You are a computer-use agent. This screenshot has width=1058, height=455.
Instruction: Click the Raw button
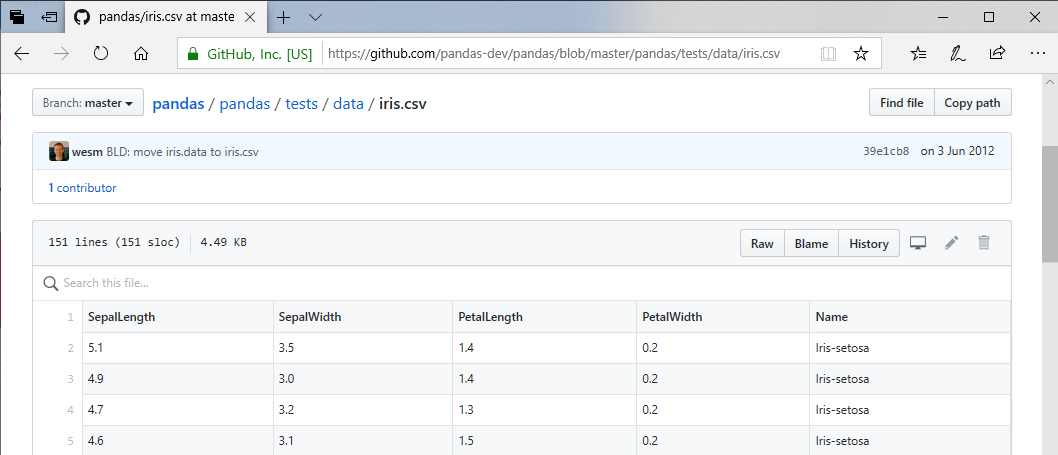[x=762, y=243]
